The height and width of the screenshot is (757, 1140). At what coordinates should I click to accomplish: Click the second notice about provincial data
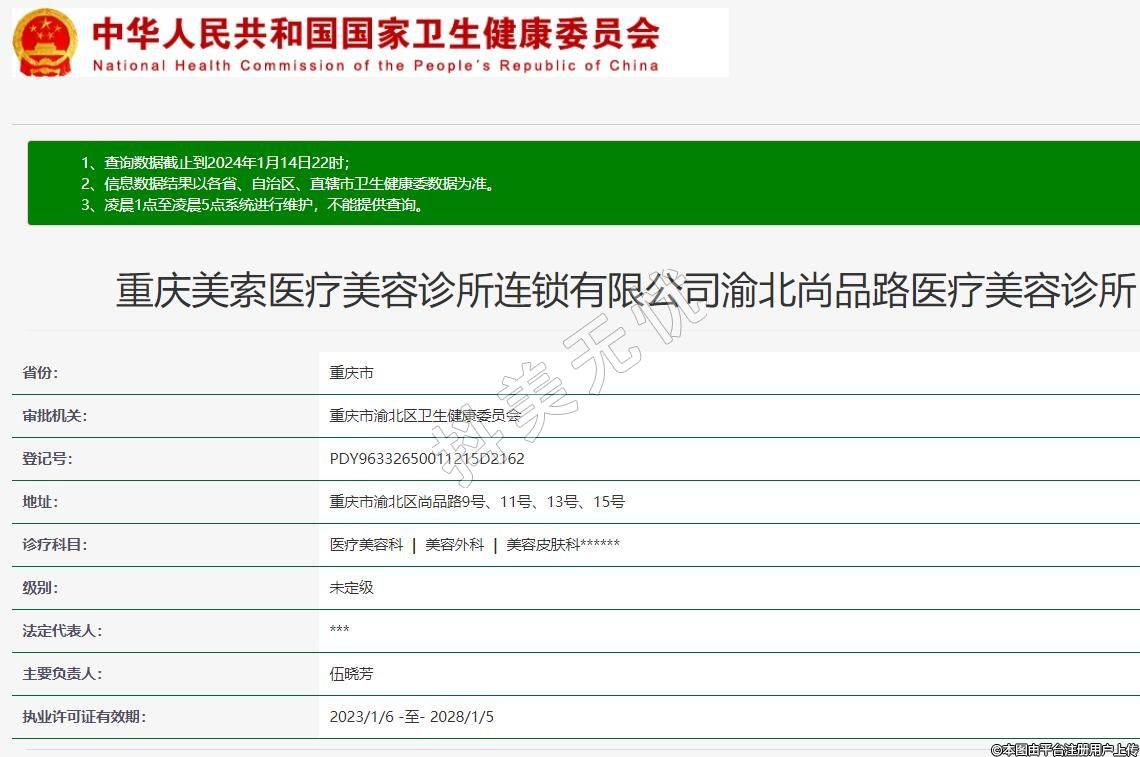287,184
